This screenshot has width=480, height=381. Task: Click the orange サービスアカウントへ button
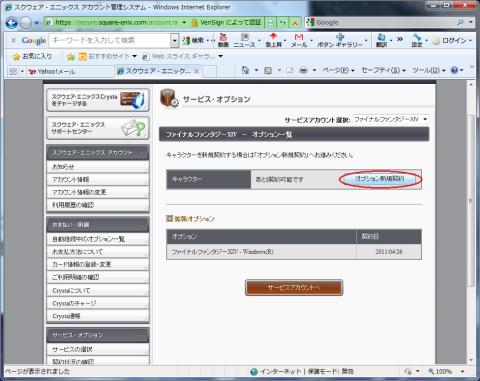pyautogui.click(x=294, y=287)
